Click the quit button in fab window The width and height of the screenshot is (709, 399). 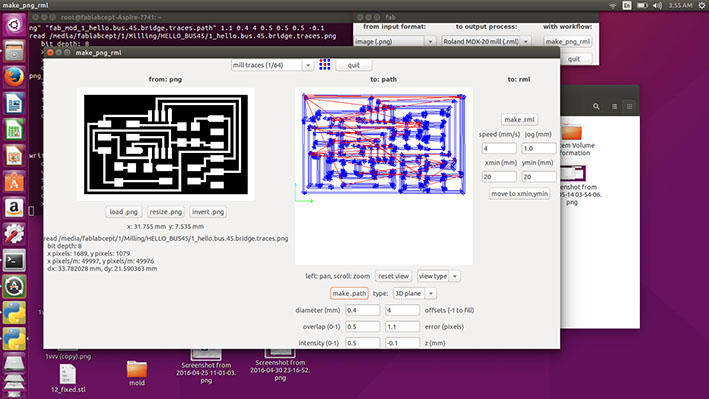point(573,59)
